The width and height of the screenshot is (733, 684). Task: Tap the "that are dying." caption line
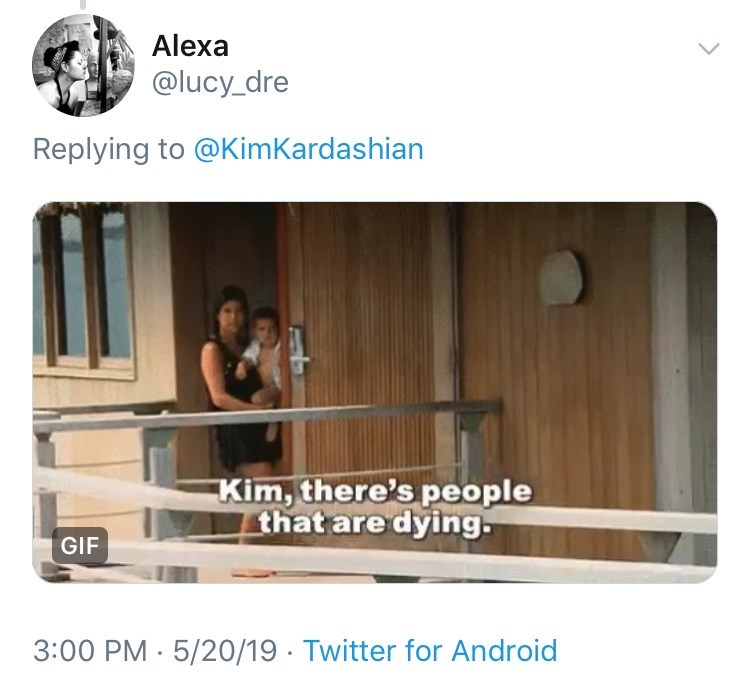click(376, 521)
